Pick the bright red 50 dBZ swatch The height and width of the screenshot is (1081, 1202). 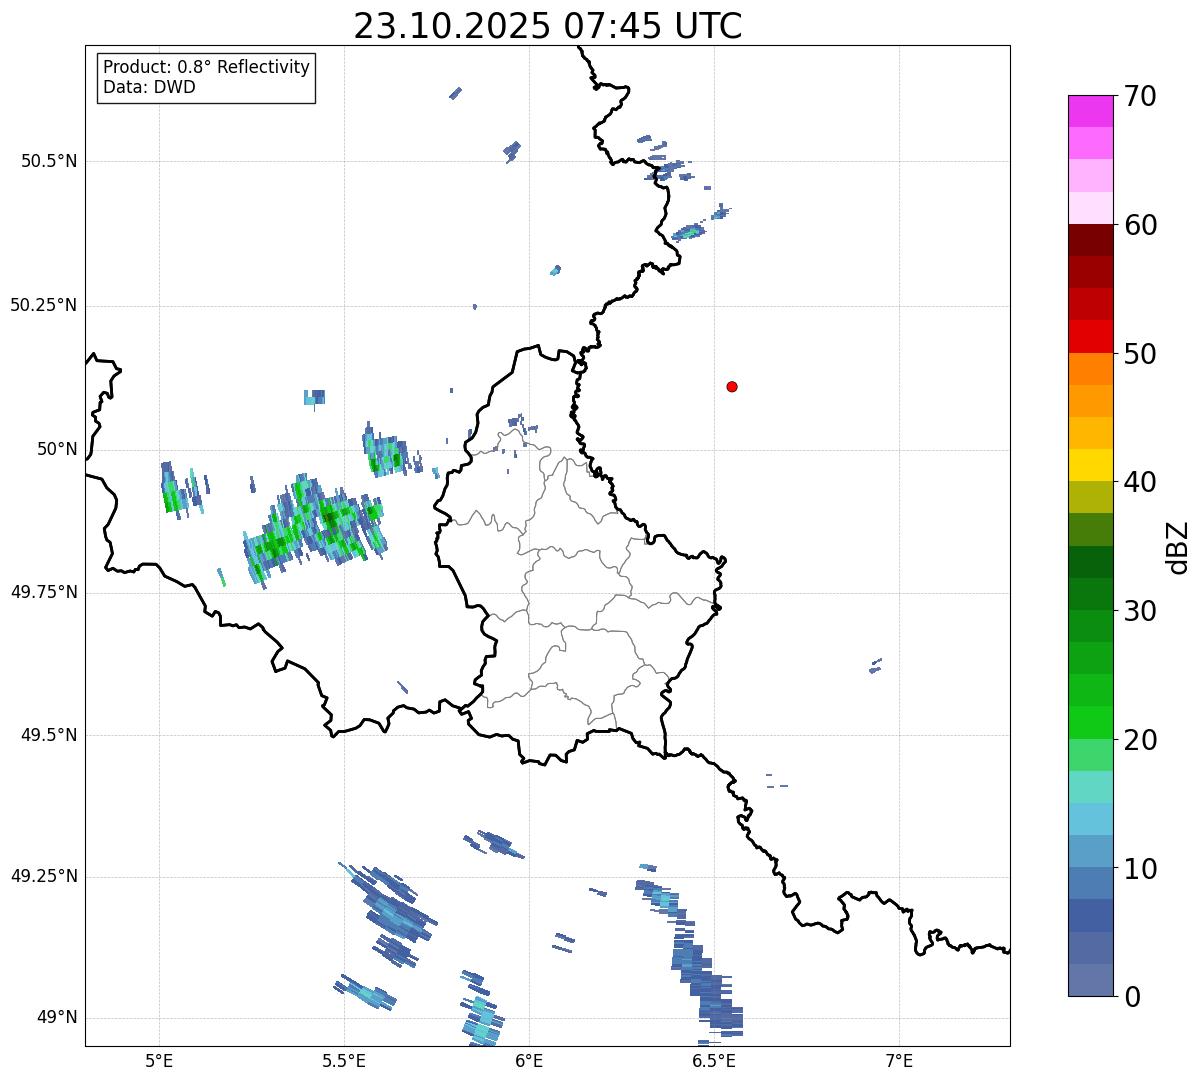tap(1090, 337)
